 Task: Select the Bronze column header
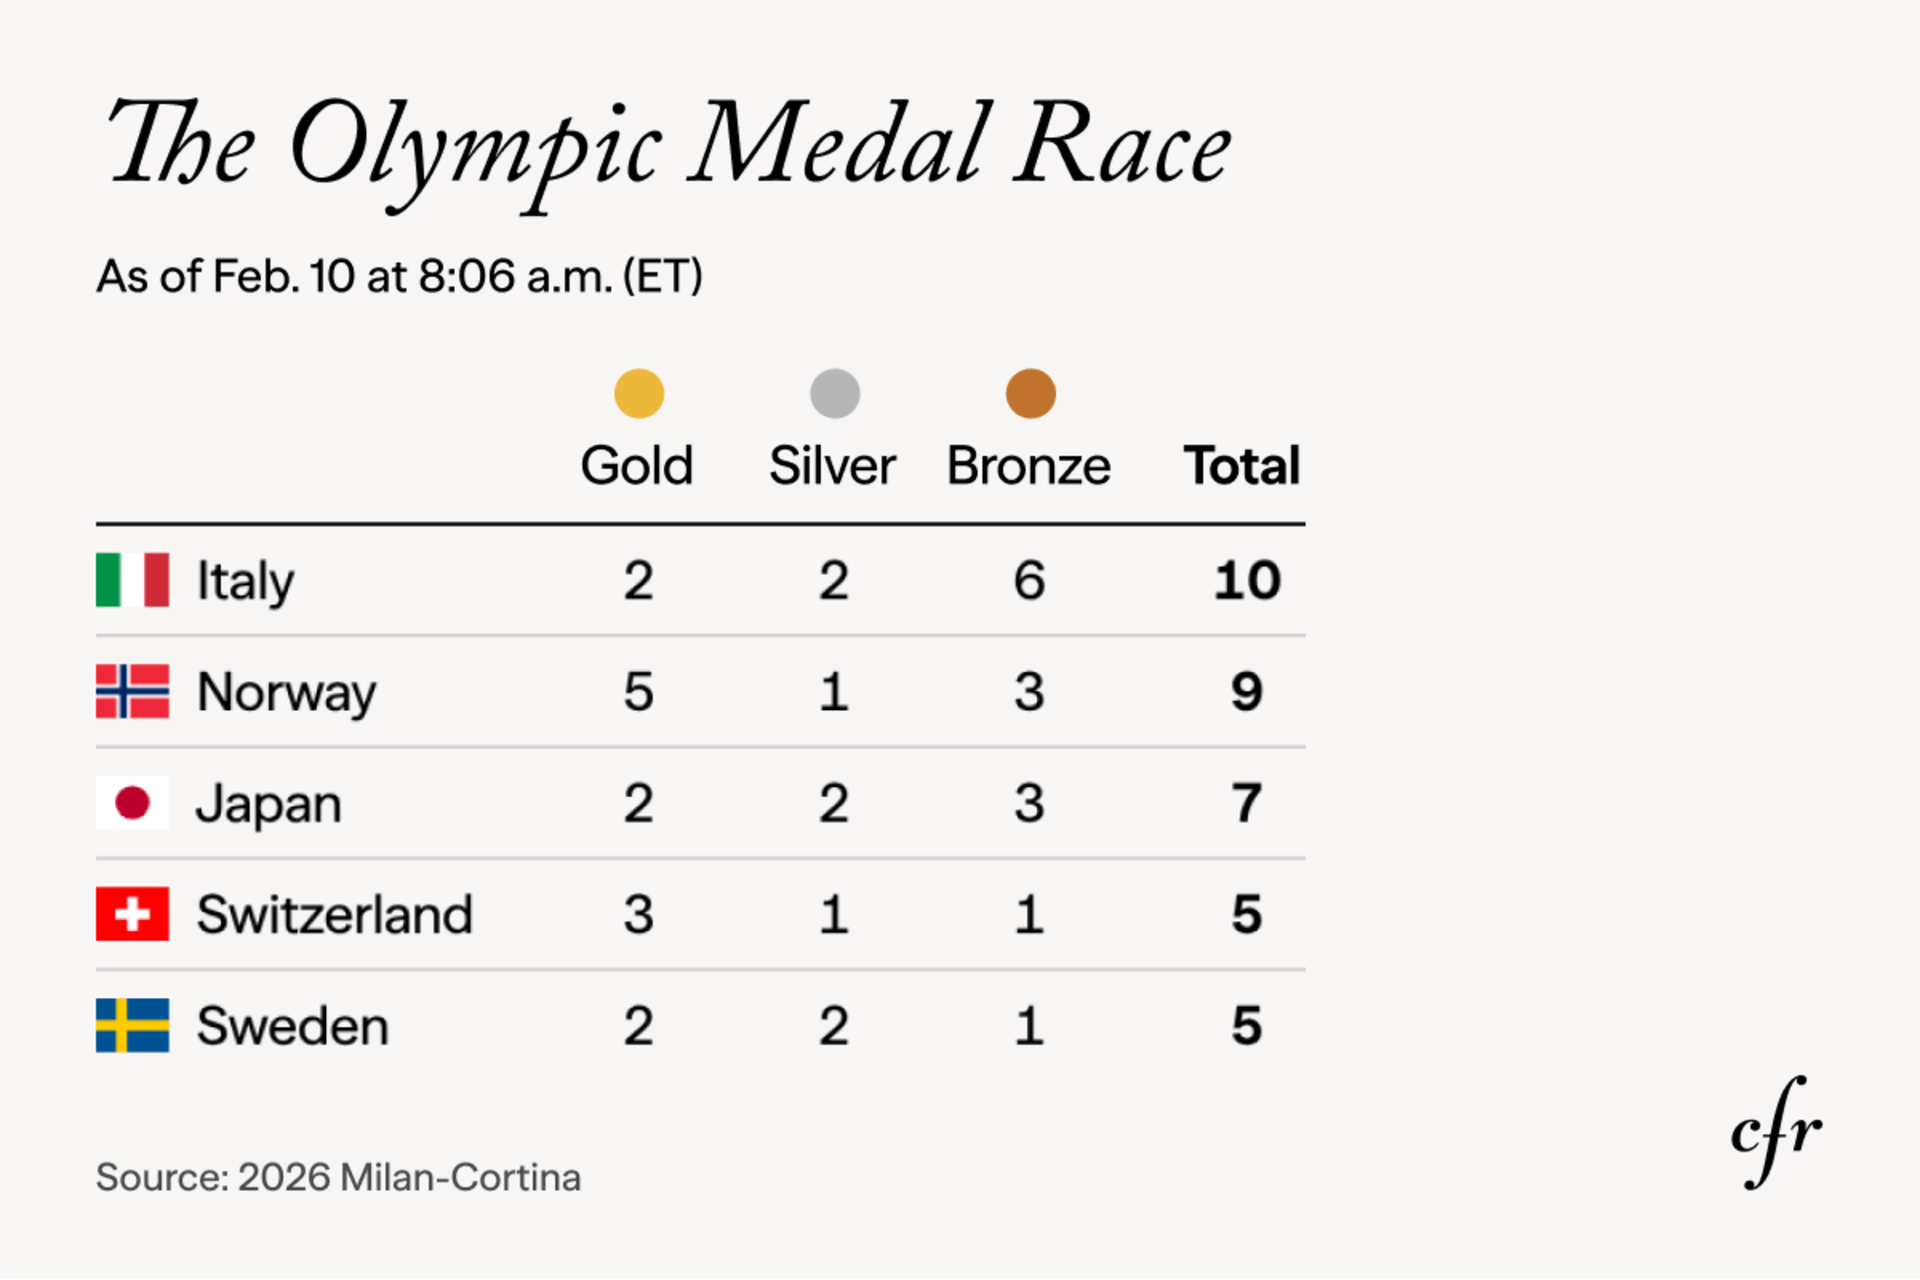[1029, 466]
